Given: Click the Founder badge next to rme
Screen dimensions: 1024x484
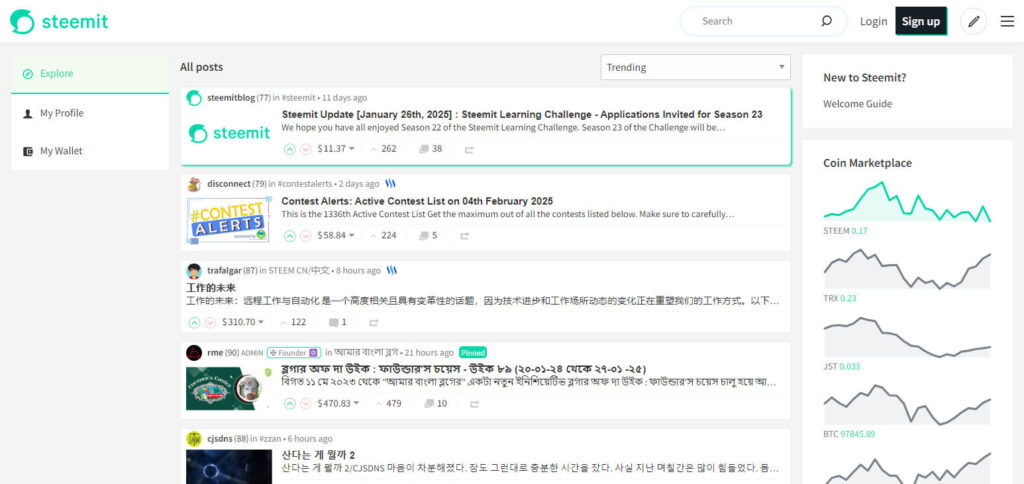Looking at the screenshot, I should [293, 353].
